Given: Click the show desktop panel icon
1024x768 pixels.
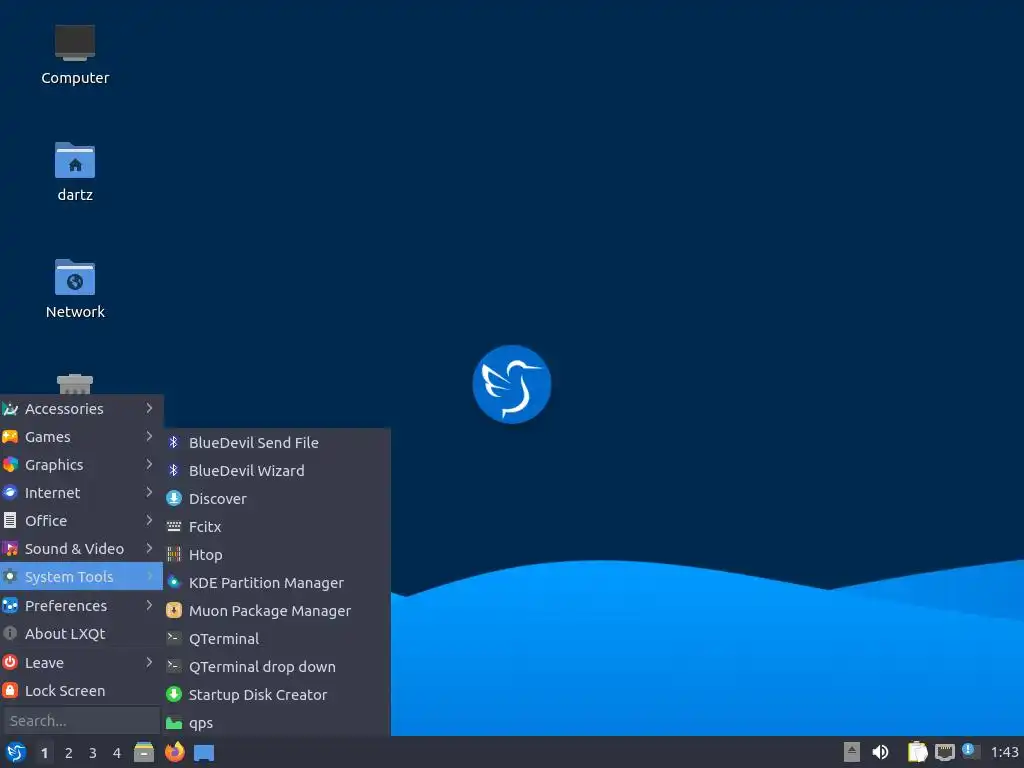Looking at the screenshot, I should 204,753.
